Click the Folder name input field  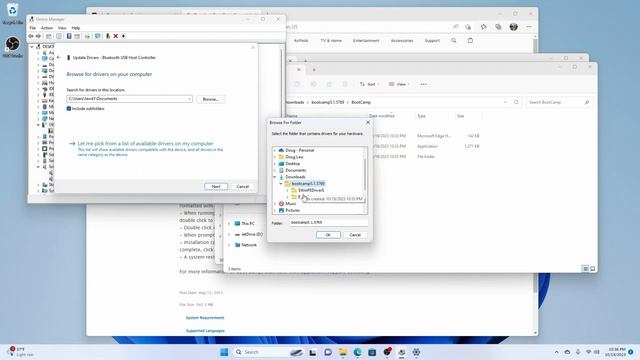coord(328,222)
